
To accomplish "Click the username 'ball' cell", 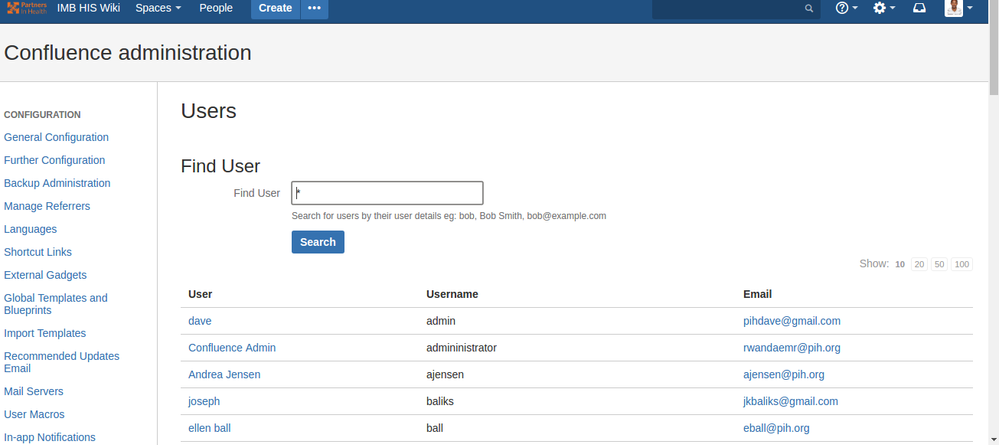I will pyautogui.click(x=435, y=428).
